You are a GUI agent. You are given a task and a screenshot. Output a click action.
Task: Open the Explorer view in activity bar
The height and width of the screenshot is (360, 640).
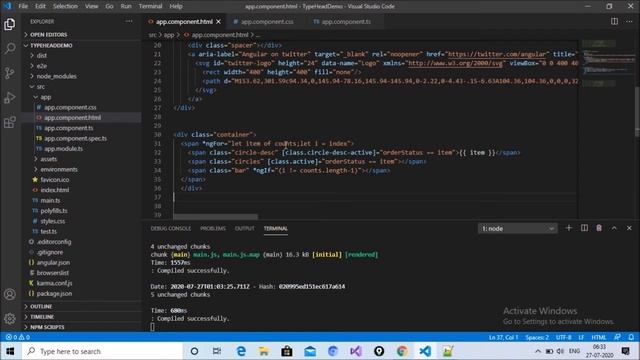tap(9, 24)
